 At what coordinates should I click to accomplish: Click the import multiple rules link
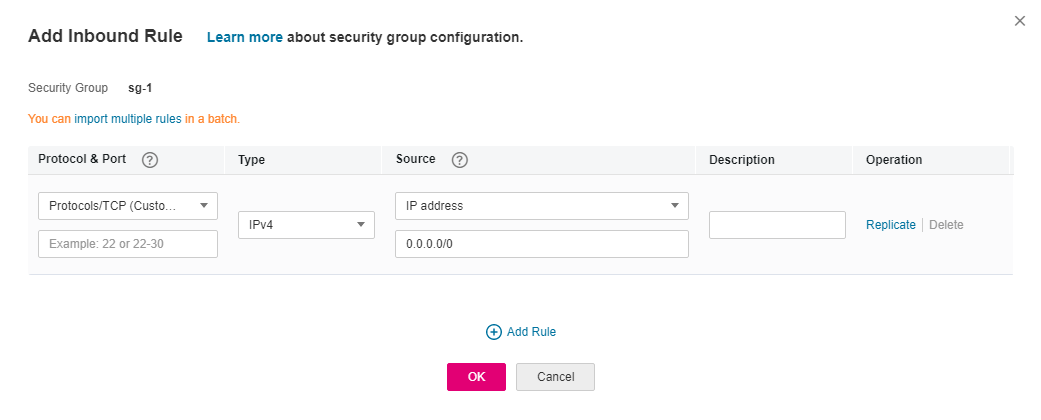pyautogui.click(x=128, y=119)
